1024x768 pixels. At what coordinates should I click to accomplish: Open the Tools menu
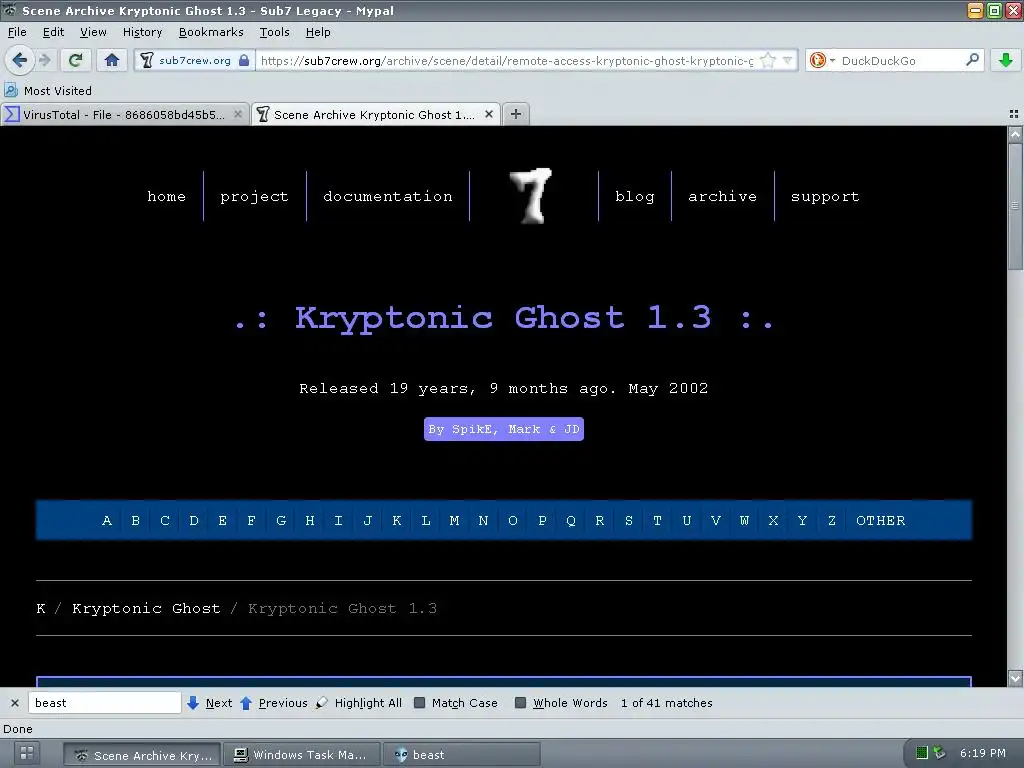[274, 32]
